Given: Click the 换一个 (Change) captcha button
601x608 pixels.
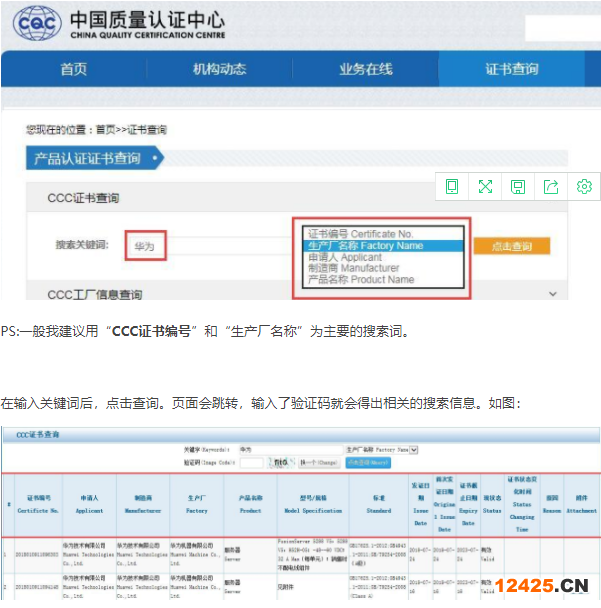Looking at the screenshot, I should (318, 463).
